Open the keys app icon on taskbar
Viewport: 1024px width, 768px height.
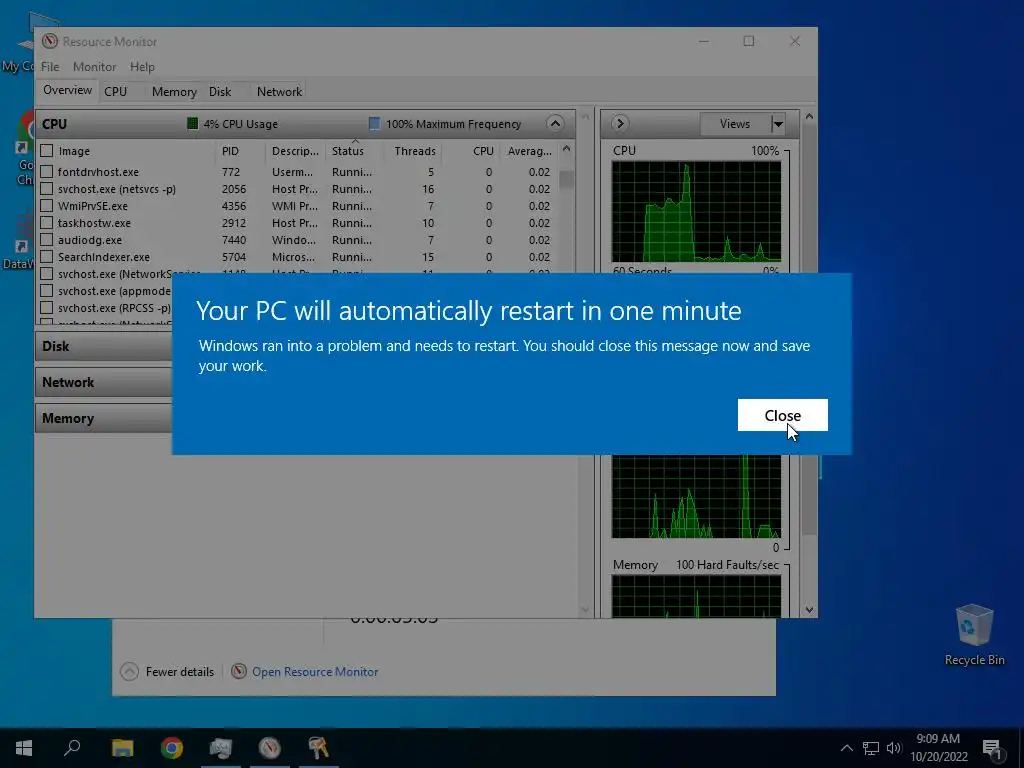[319, 748]
